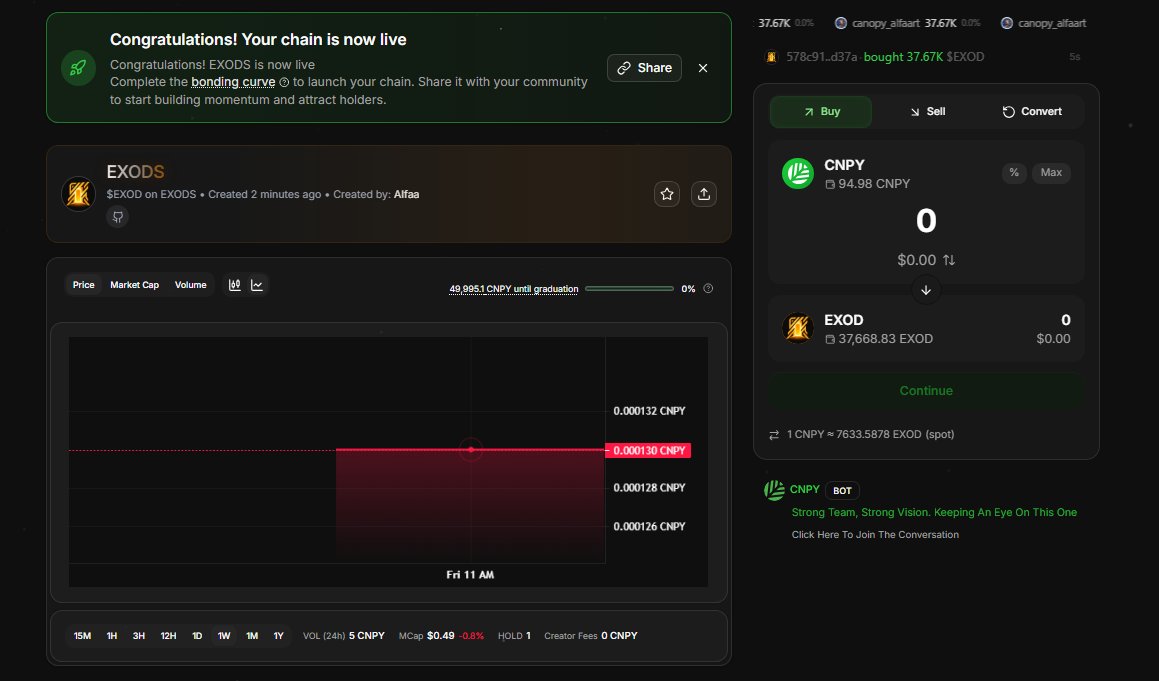Click the currency flip arrows next to $0.00
This screenshot has height=681, width=1159.
pyautogui.click(x=950, y=260)
